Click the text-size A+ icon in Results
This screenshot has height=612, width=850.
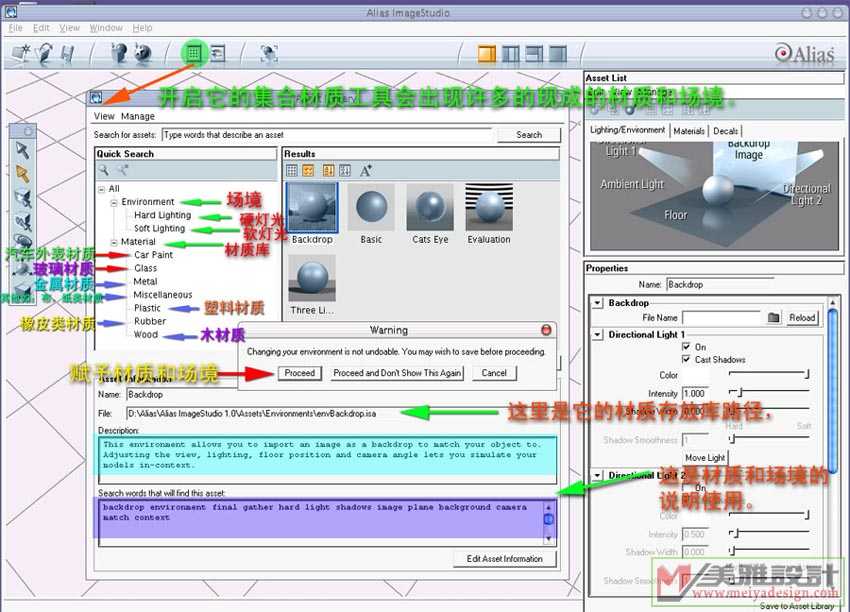pyautogui.click(x=365, y=170)
